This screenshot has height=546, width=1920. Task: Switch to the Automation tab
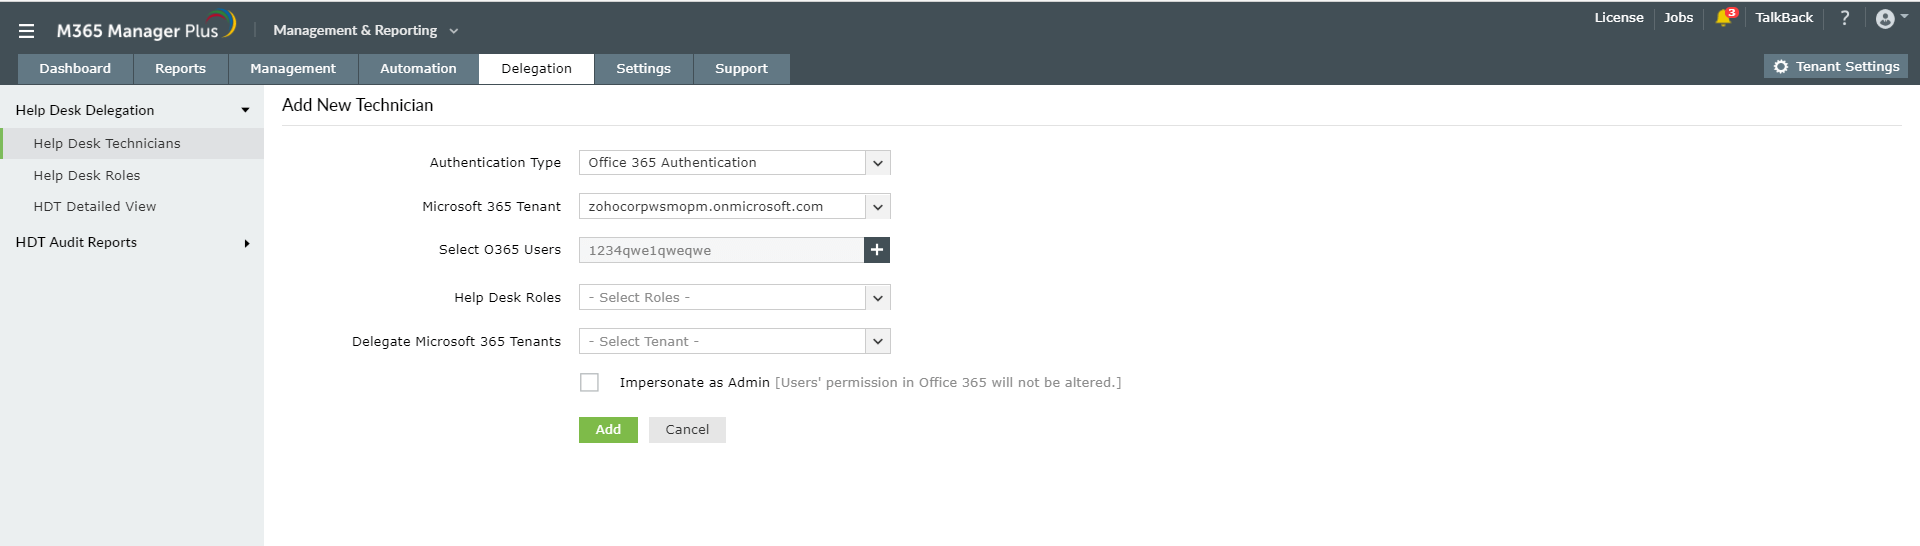pos(418,69)
